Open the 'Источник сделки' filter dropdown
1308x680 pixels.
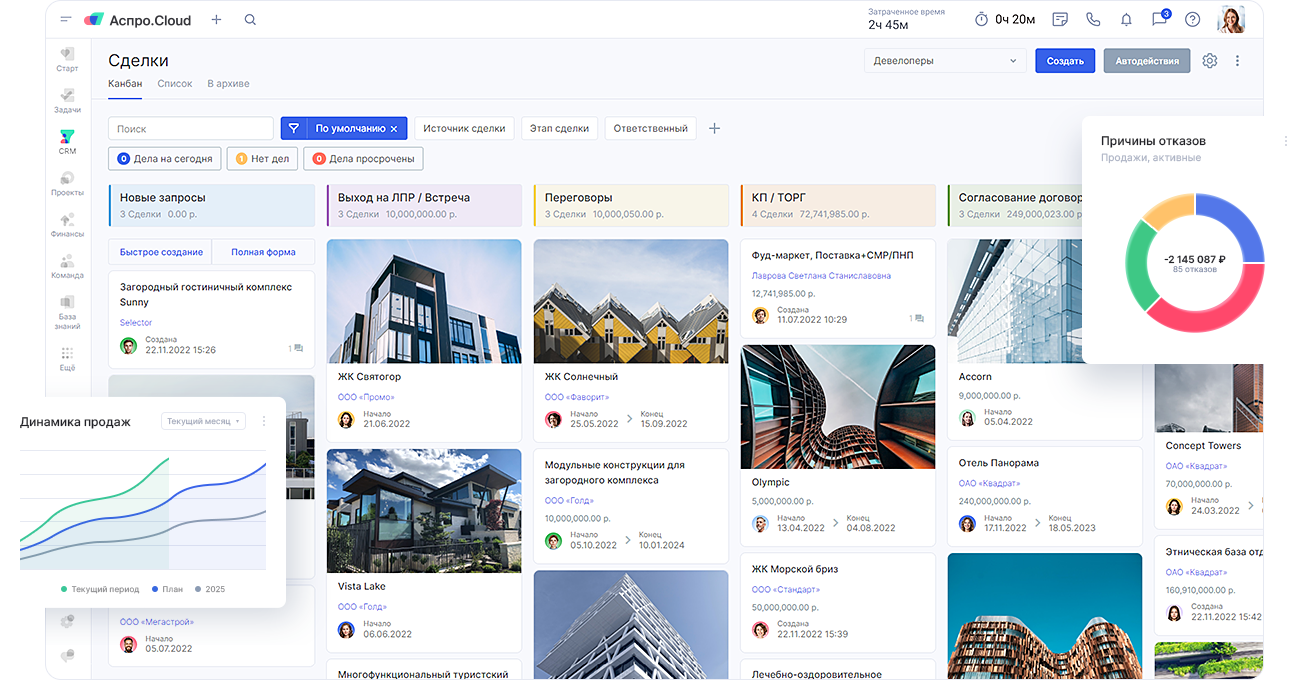(464, 128)
